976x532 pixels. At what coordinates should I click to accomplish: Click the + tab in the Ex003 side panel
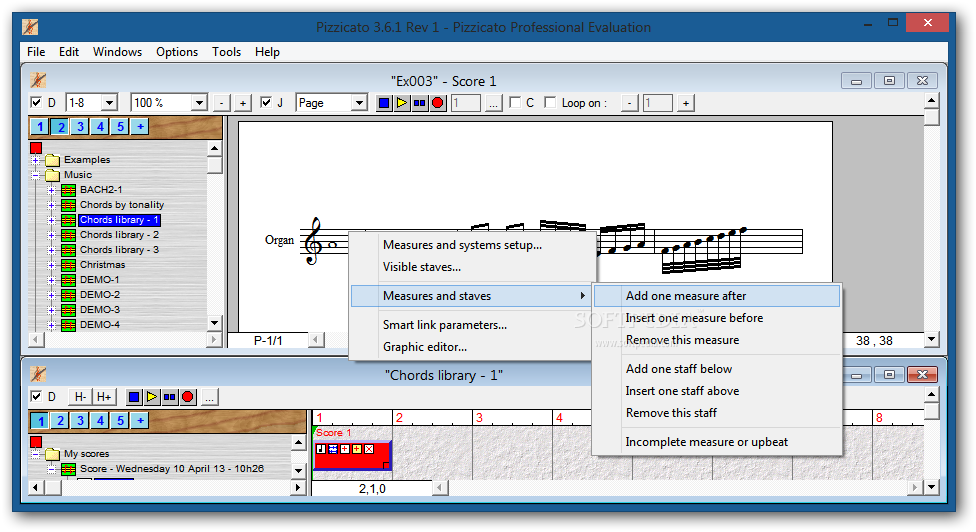tap(140, 127)
